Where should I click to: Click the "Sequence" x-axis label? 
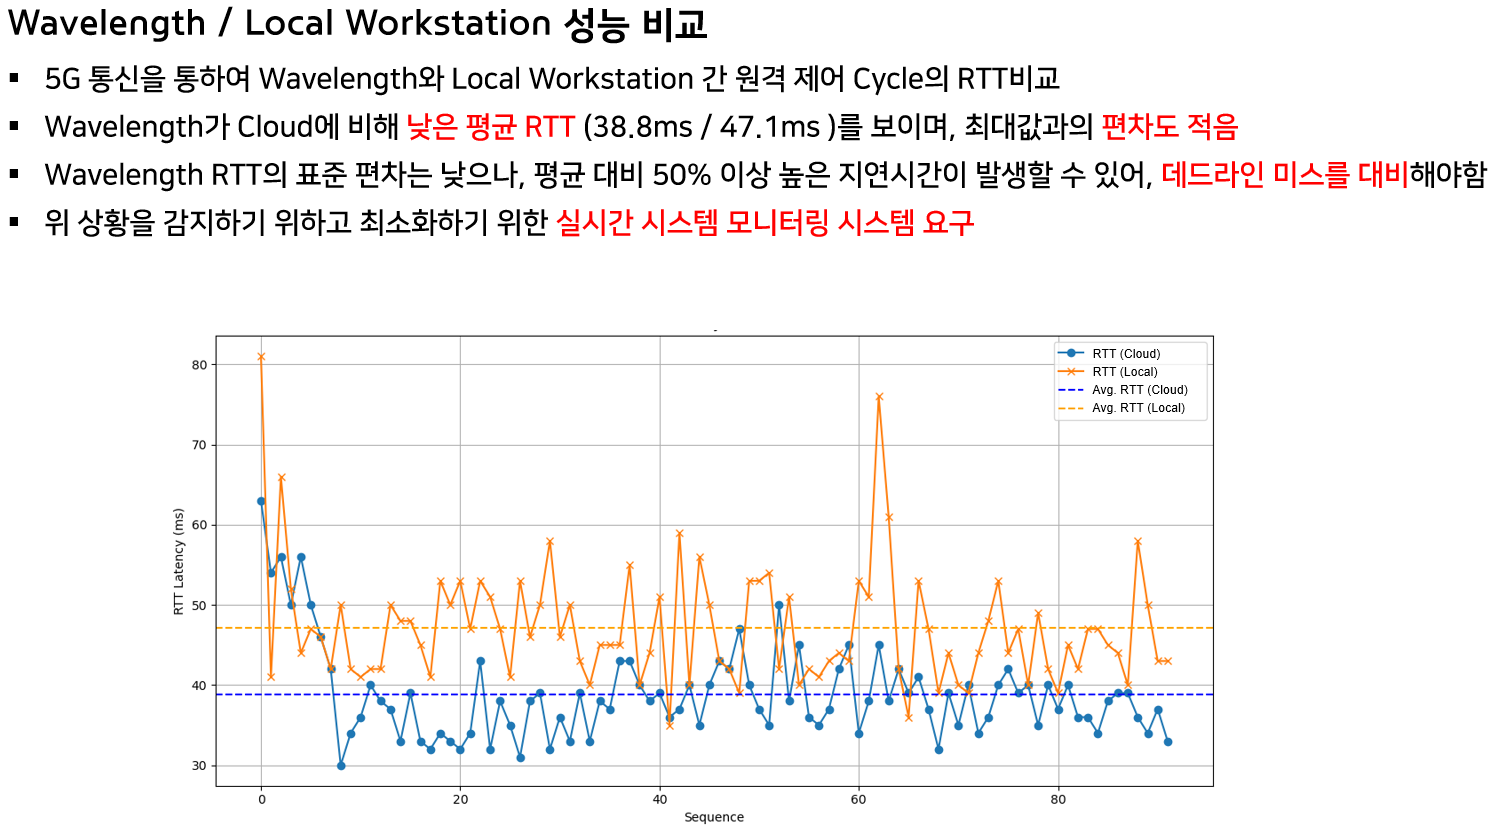714,817
